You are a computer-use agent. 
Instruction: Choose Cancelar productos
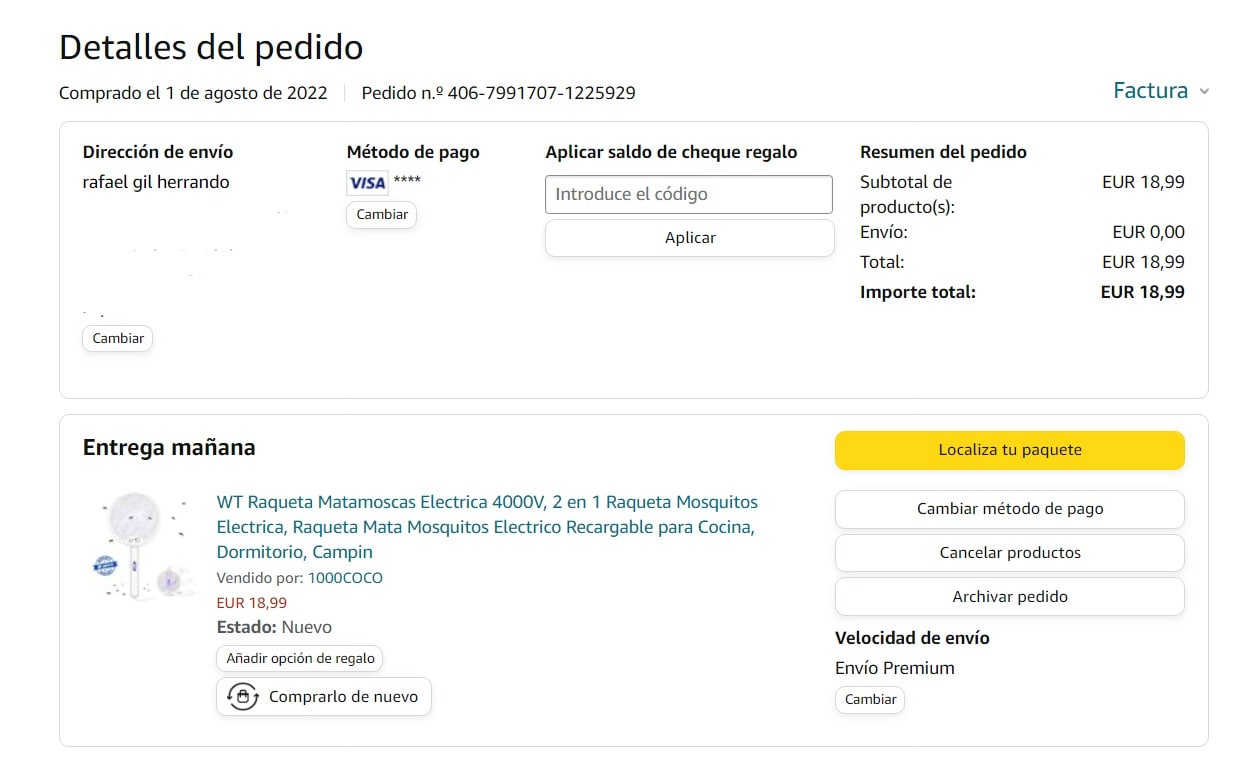(x=1009, y=553)
